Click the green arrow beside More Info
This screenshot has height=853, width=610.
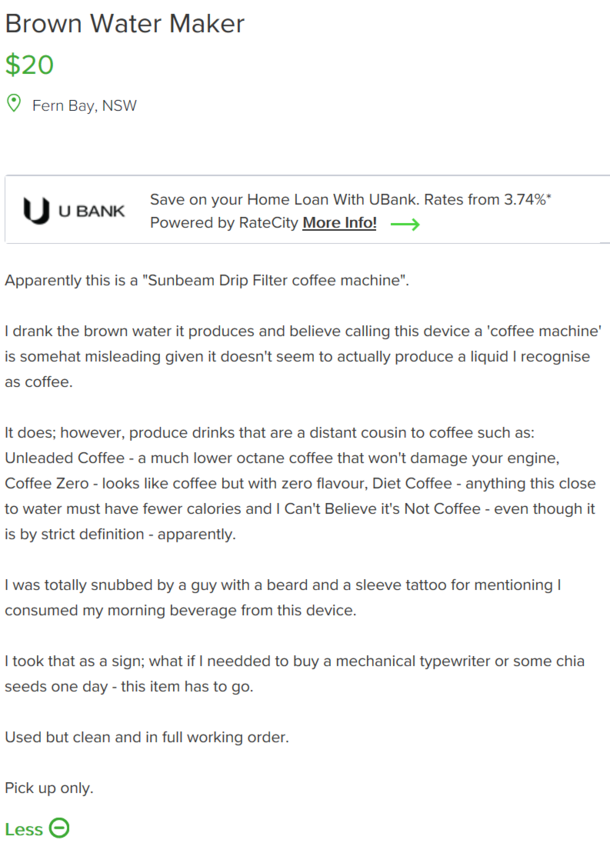point(405,224)
